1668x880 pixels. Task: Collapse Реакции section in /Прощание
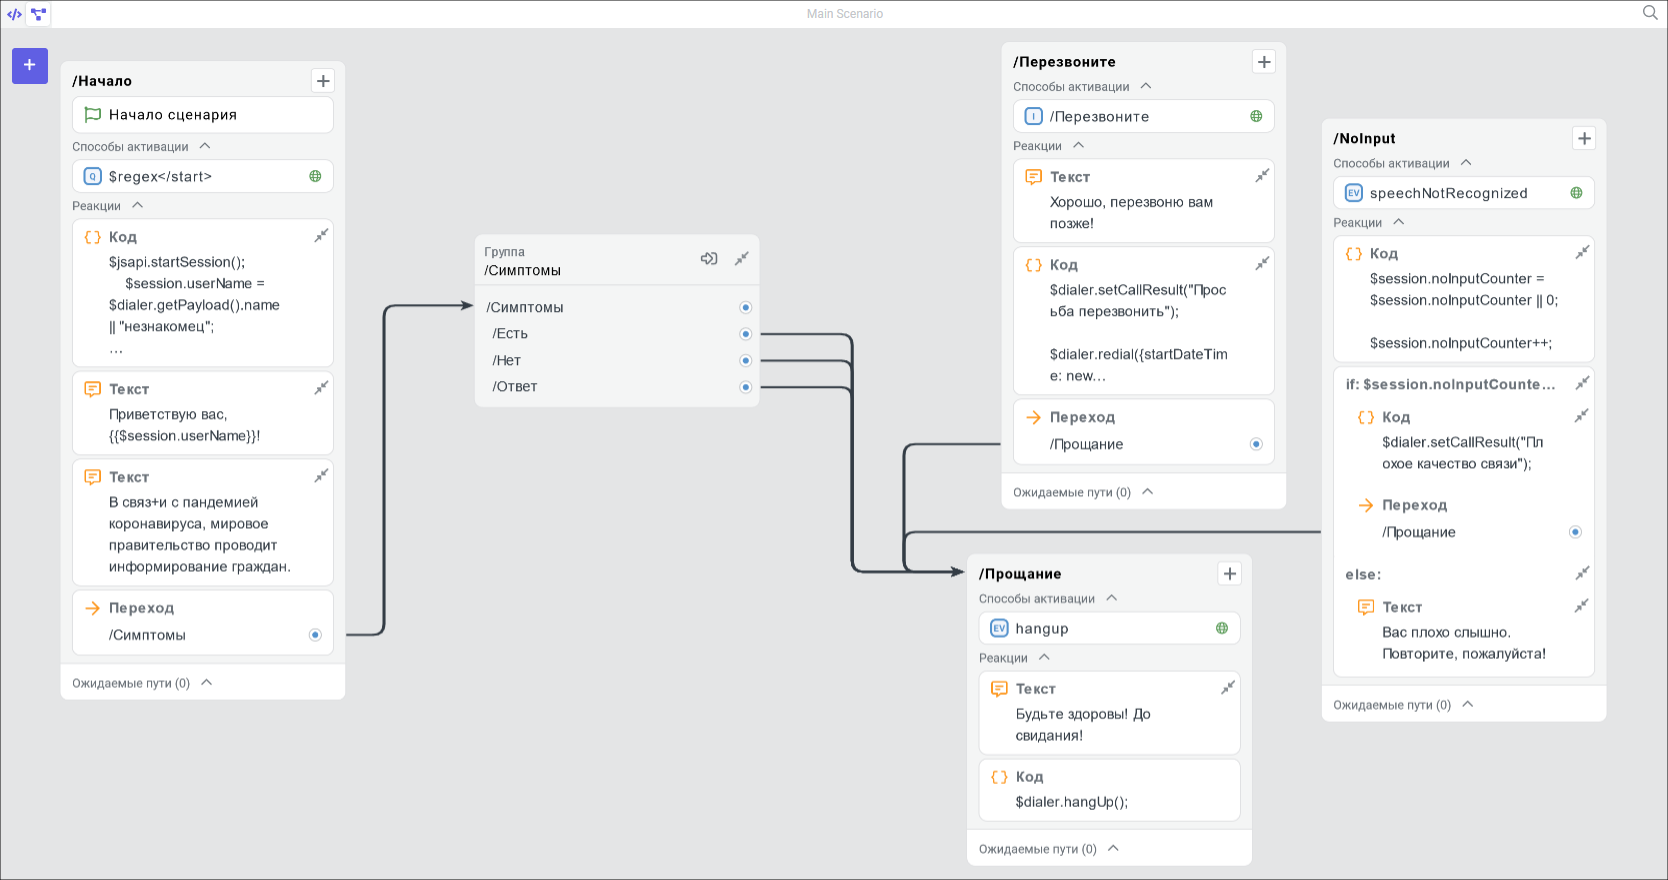(x=1044, y=657)
